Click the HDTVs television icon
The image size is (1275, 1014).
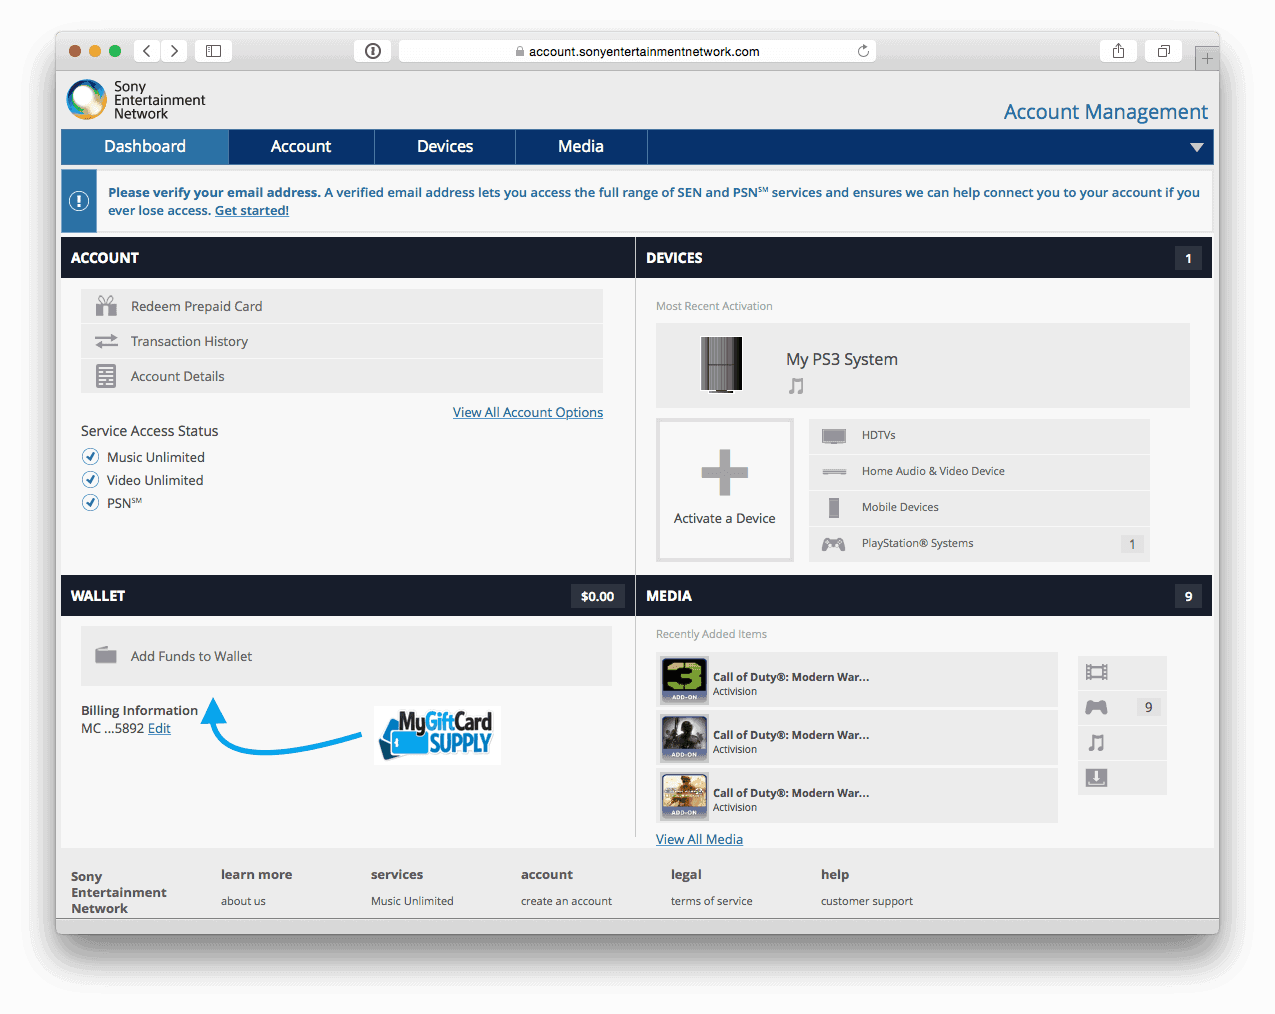coord(834,435)
